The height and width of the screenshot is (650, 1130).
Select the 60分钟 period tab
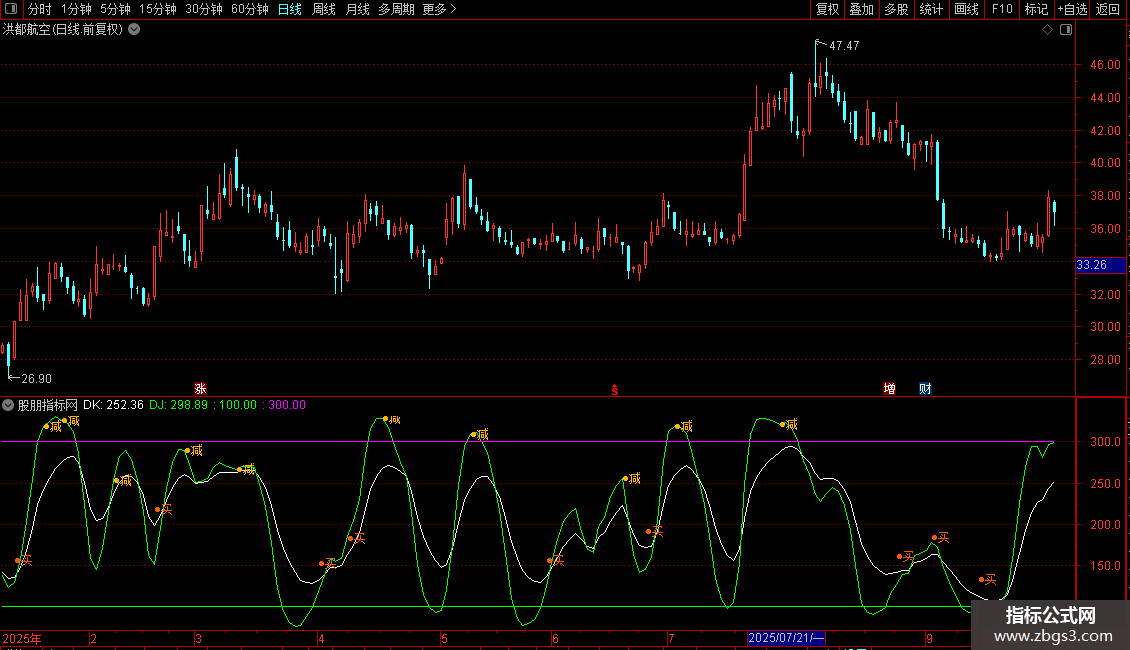click(249, 9)
